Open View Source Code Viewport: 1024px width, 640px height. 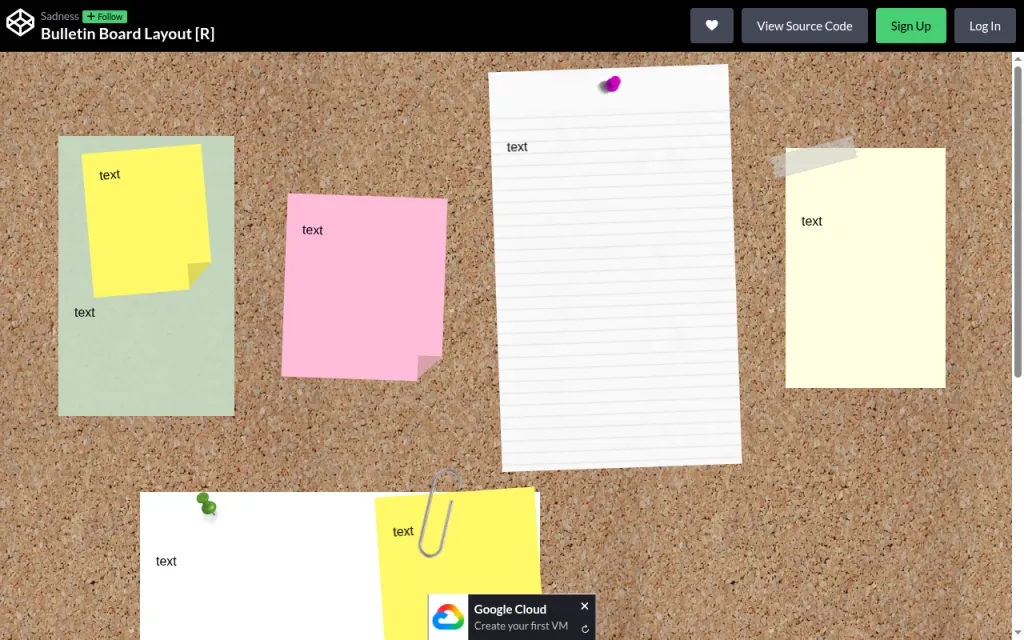(x=805, y=25)
